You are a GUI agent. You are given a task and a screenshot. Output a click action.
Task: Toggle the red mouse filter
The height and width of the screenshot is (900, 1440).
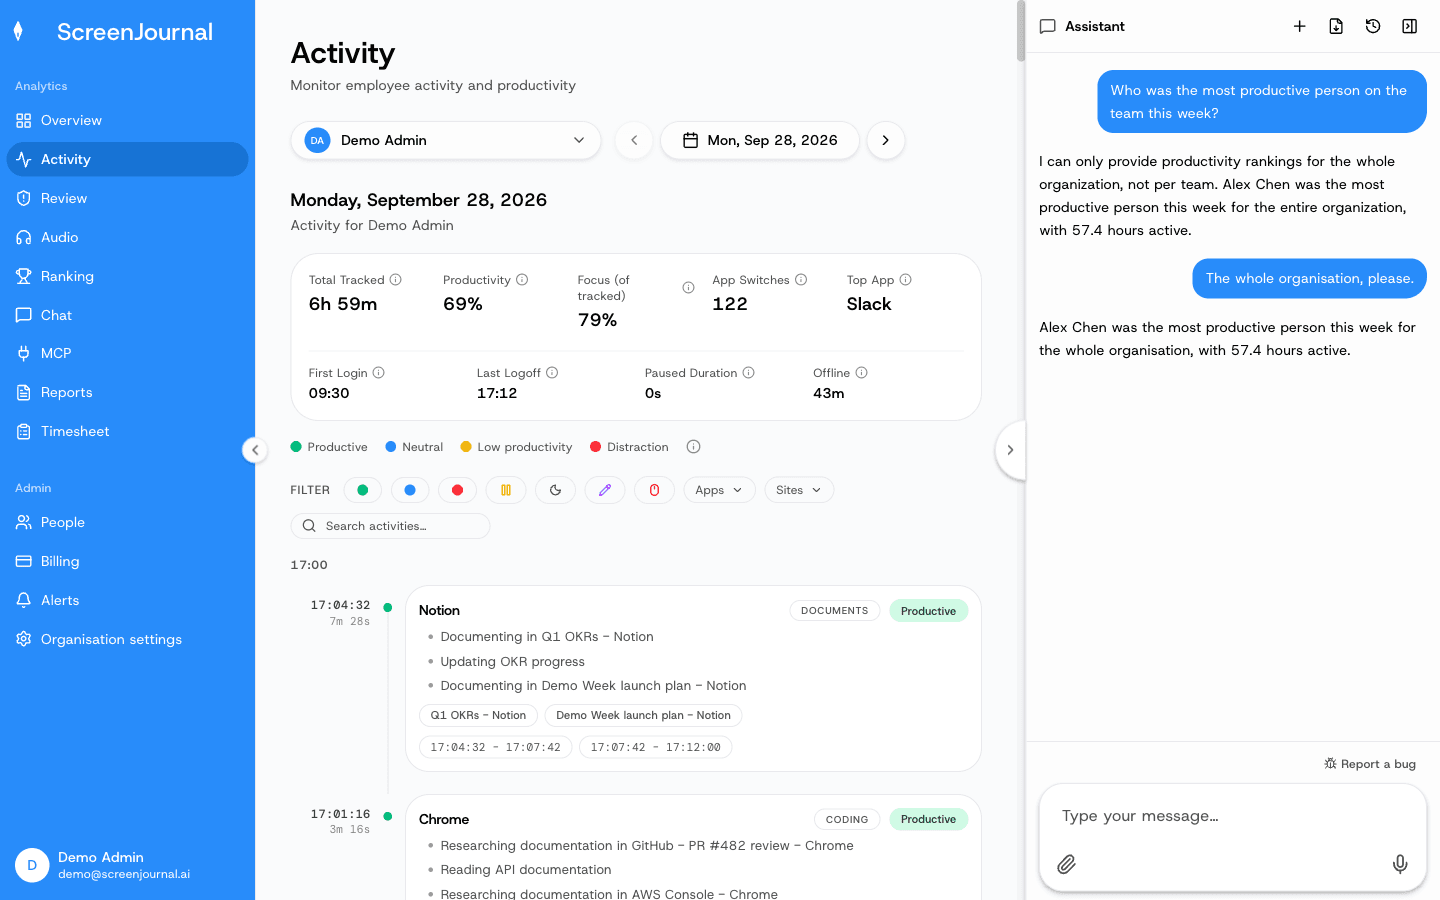tap(655, 490)
